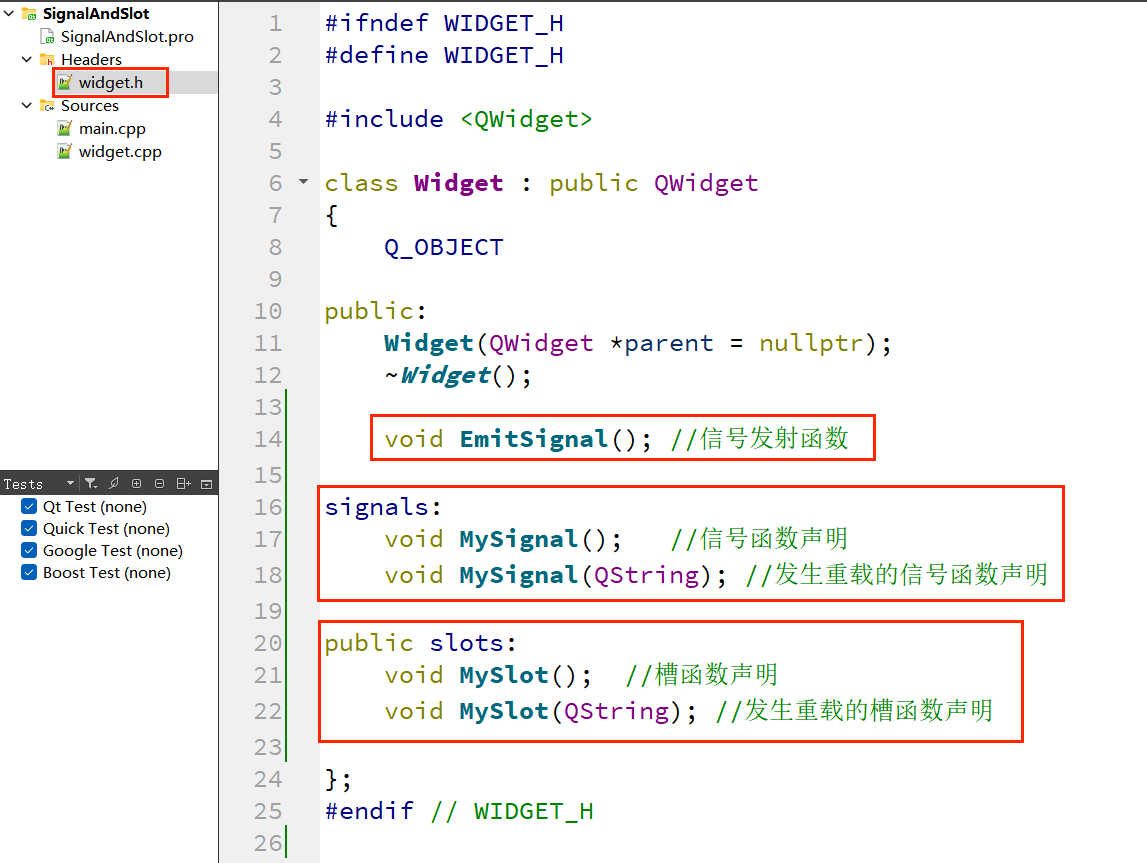The image size is (1147, 863).
Task: Click the 'signals:' keyword on line 16
Action: (383, 507)
